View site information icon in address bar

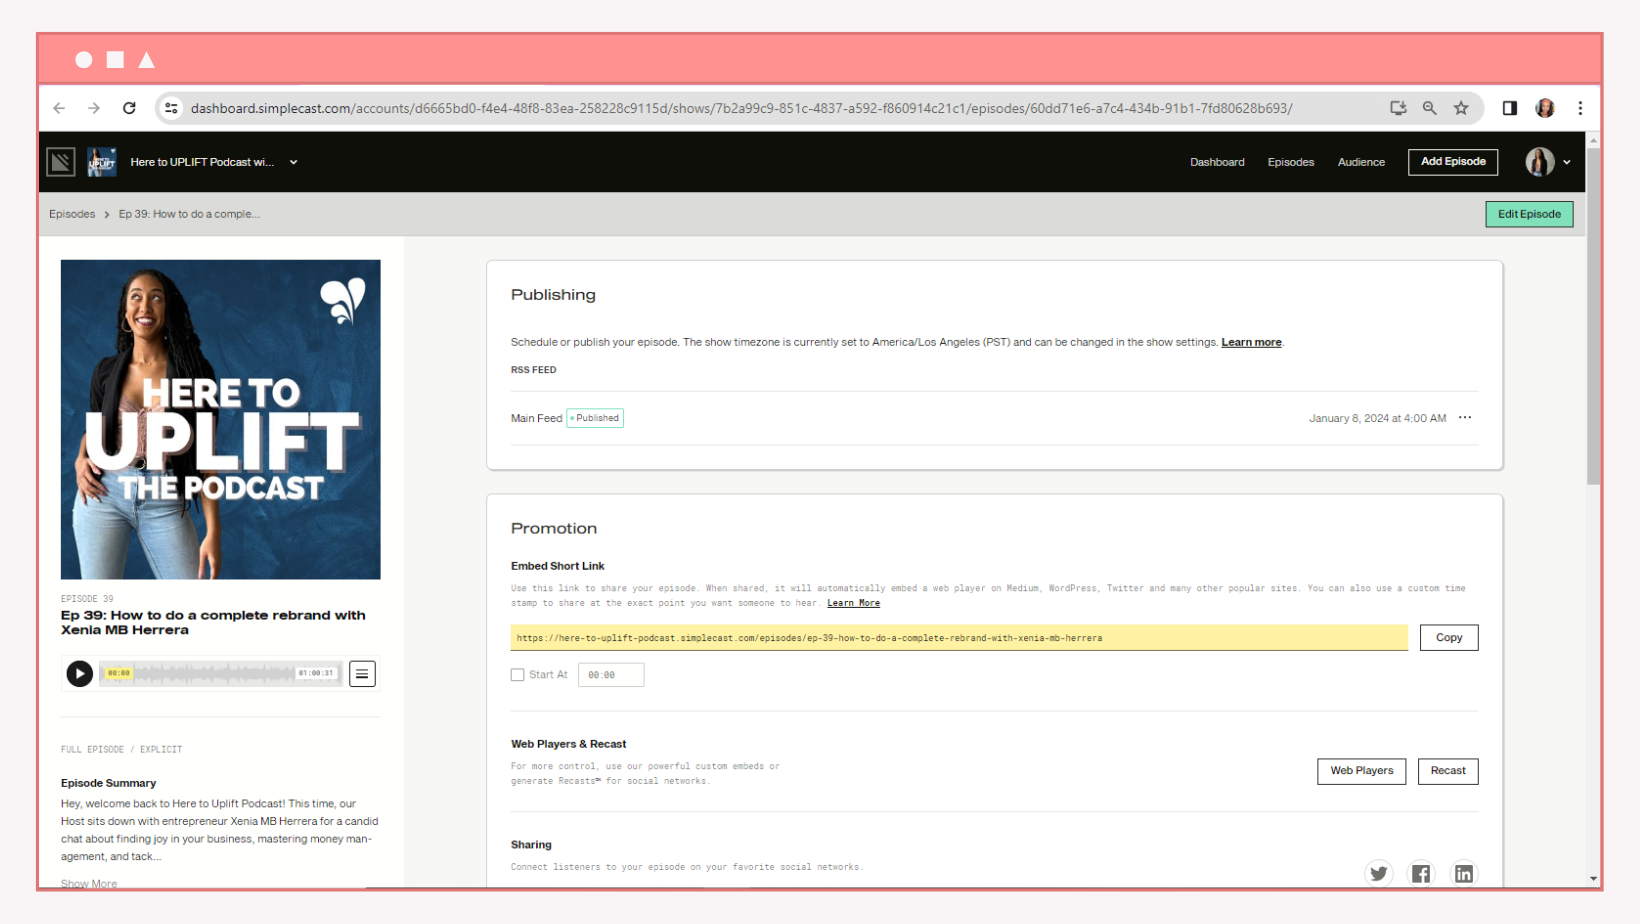[x=172, y=108]
